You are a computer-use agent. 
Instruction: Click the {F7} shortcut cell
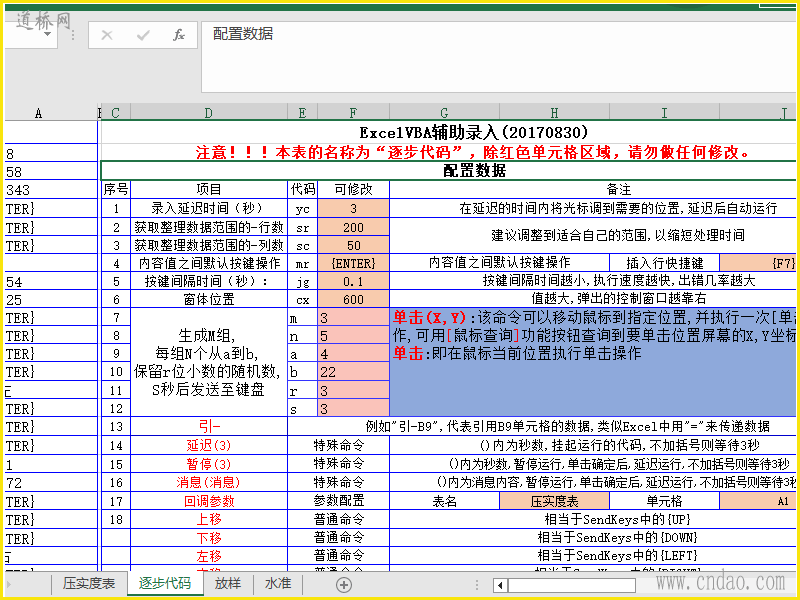tap(758, 263)
